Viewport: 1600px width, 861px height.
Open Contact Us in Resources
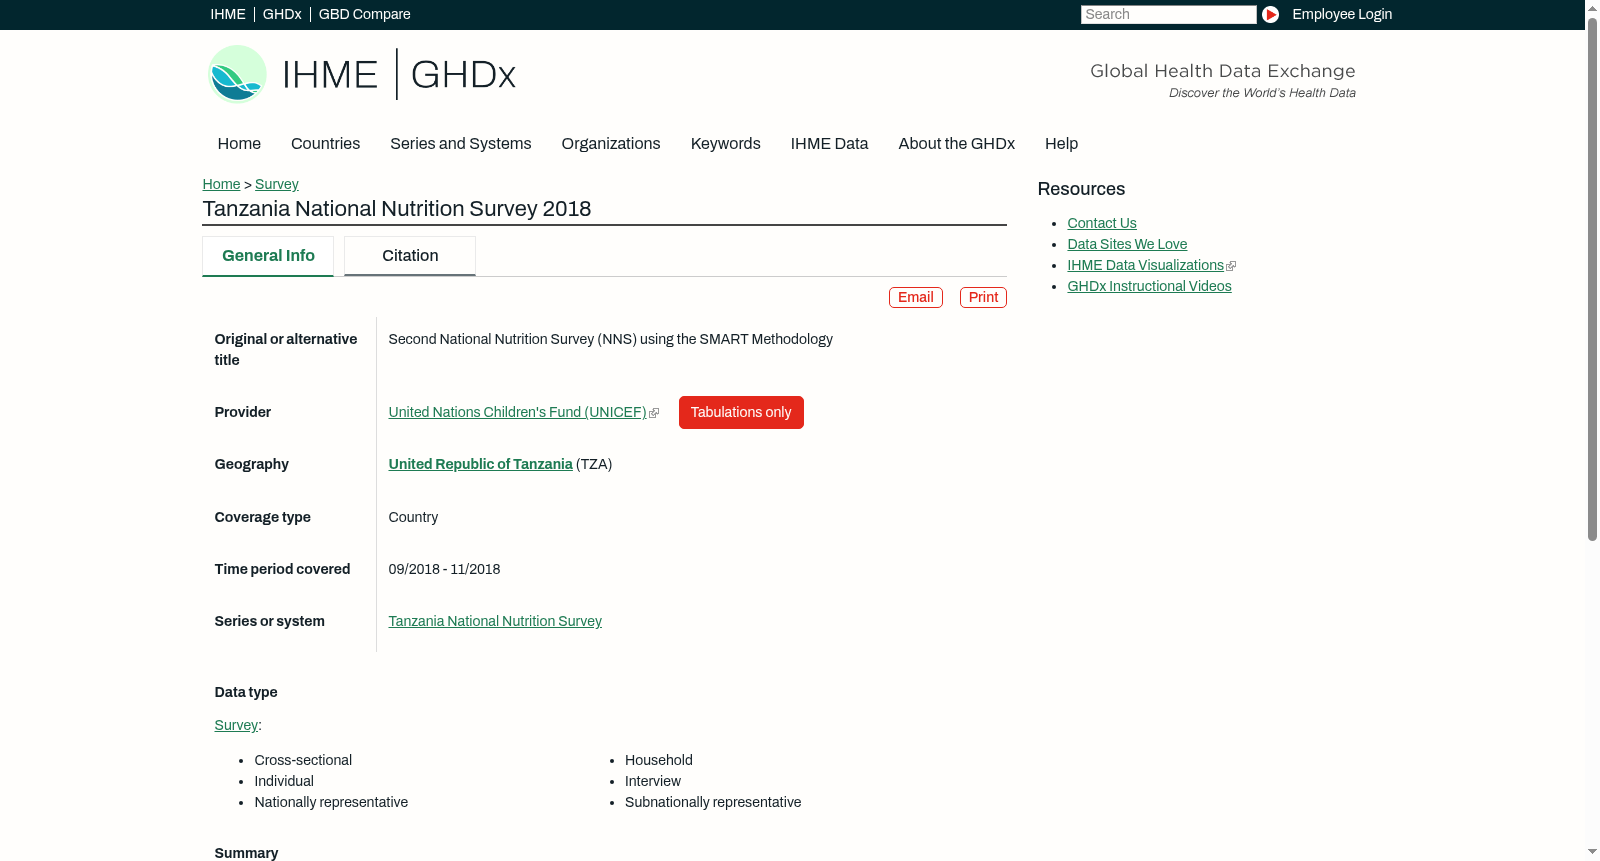pos(1102,223)
